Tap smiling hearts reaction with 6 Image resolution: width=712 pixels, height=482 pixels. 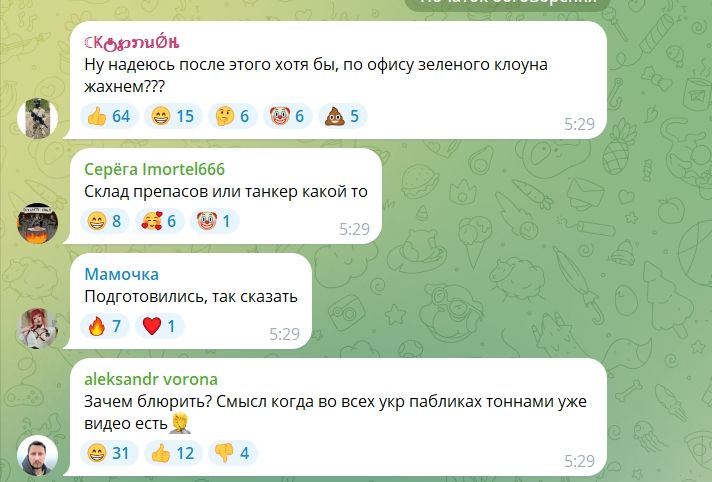point(160,221)
